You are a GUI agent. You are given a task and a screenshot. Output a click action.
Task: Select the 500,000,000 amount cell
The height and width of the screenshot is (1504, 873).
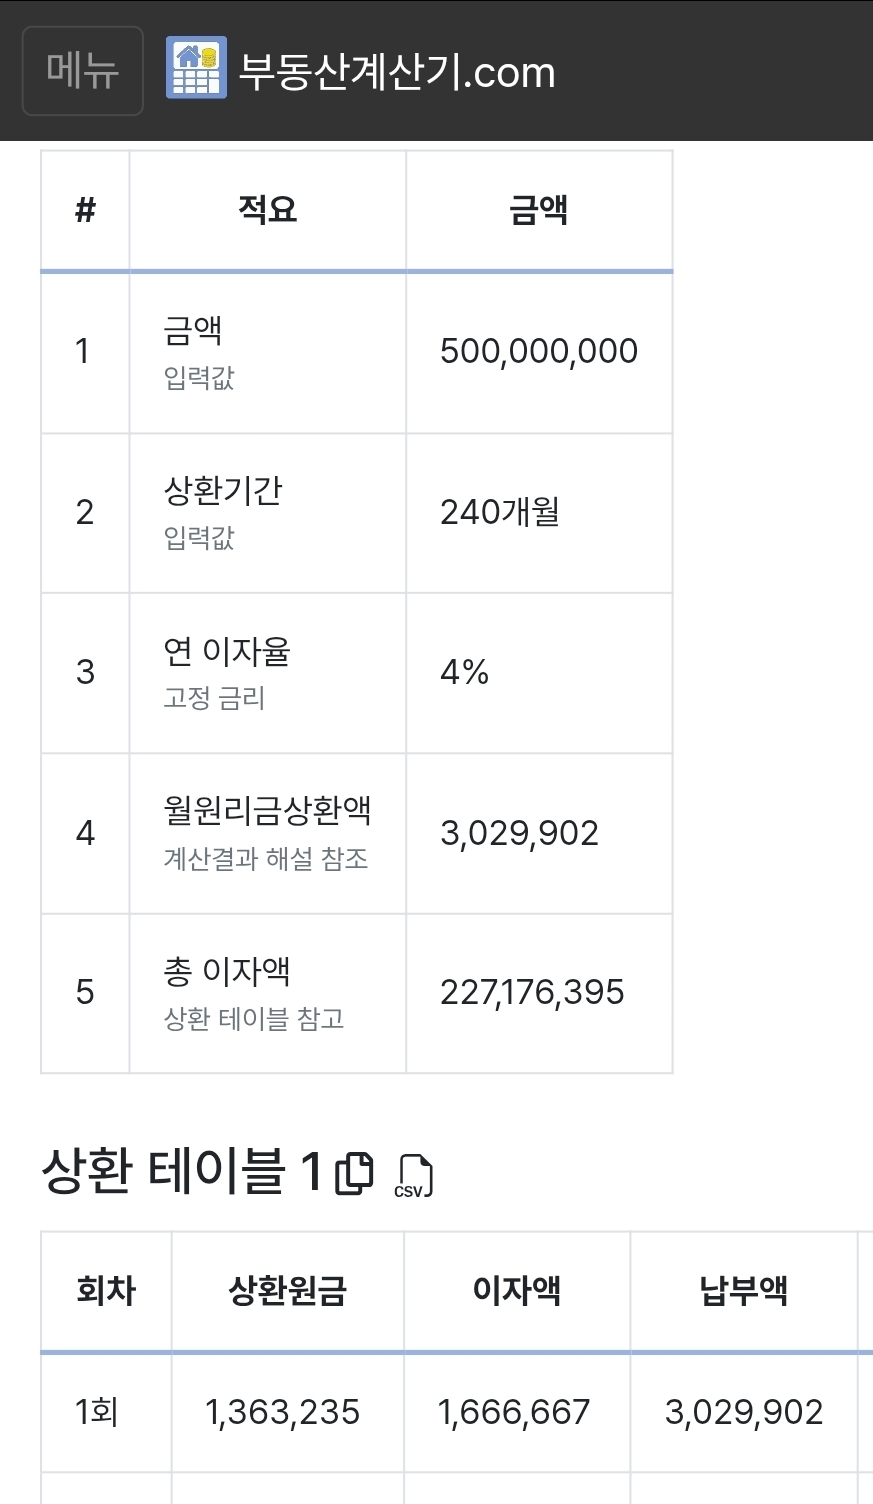pyautogui.click(x=539, y=351)
